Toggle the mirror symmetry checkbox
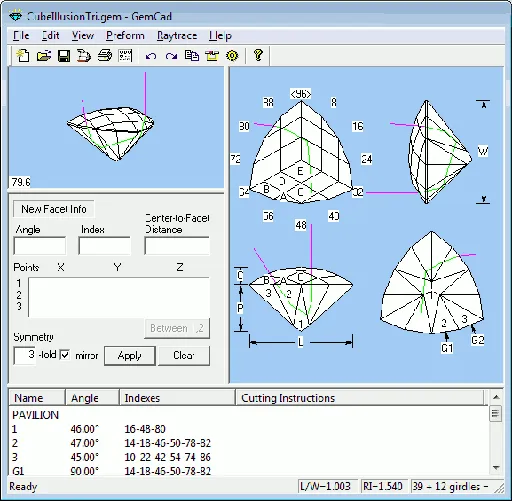Viewport: 512px width, 501px height. (65, 355)
